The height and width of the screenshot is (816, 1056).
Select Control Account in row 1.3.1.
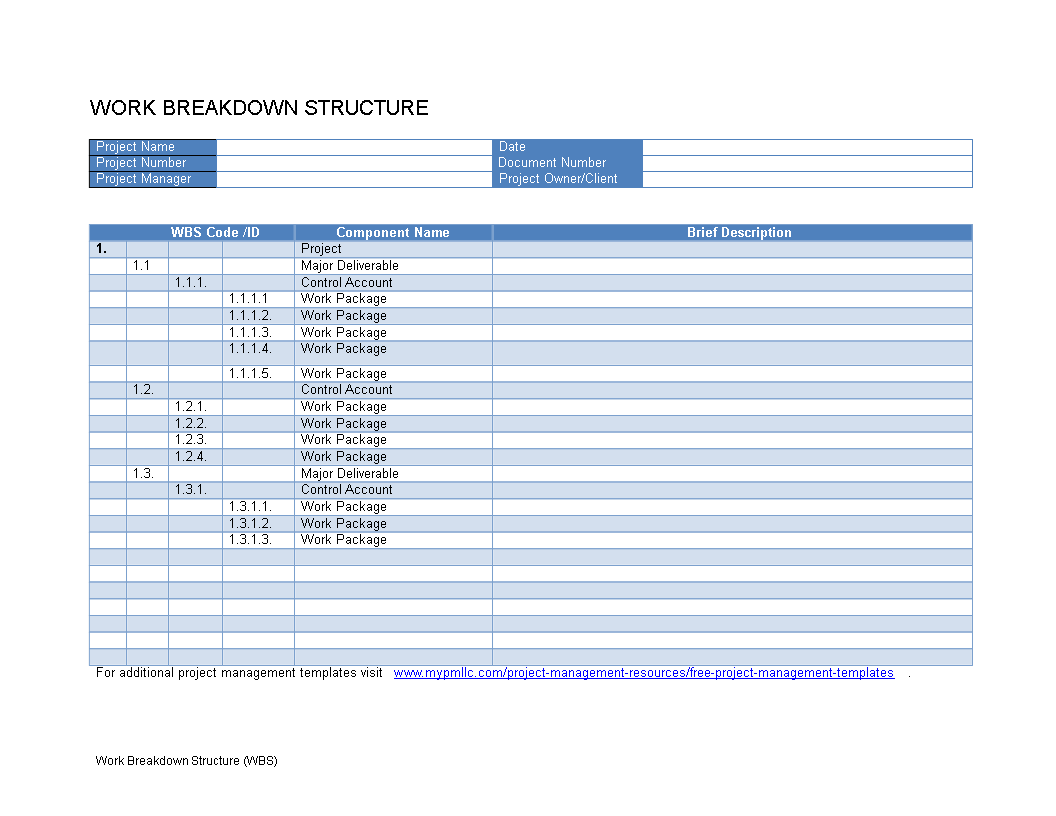pos(393,490)
